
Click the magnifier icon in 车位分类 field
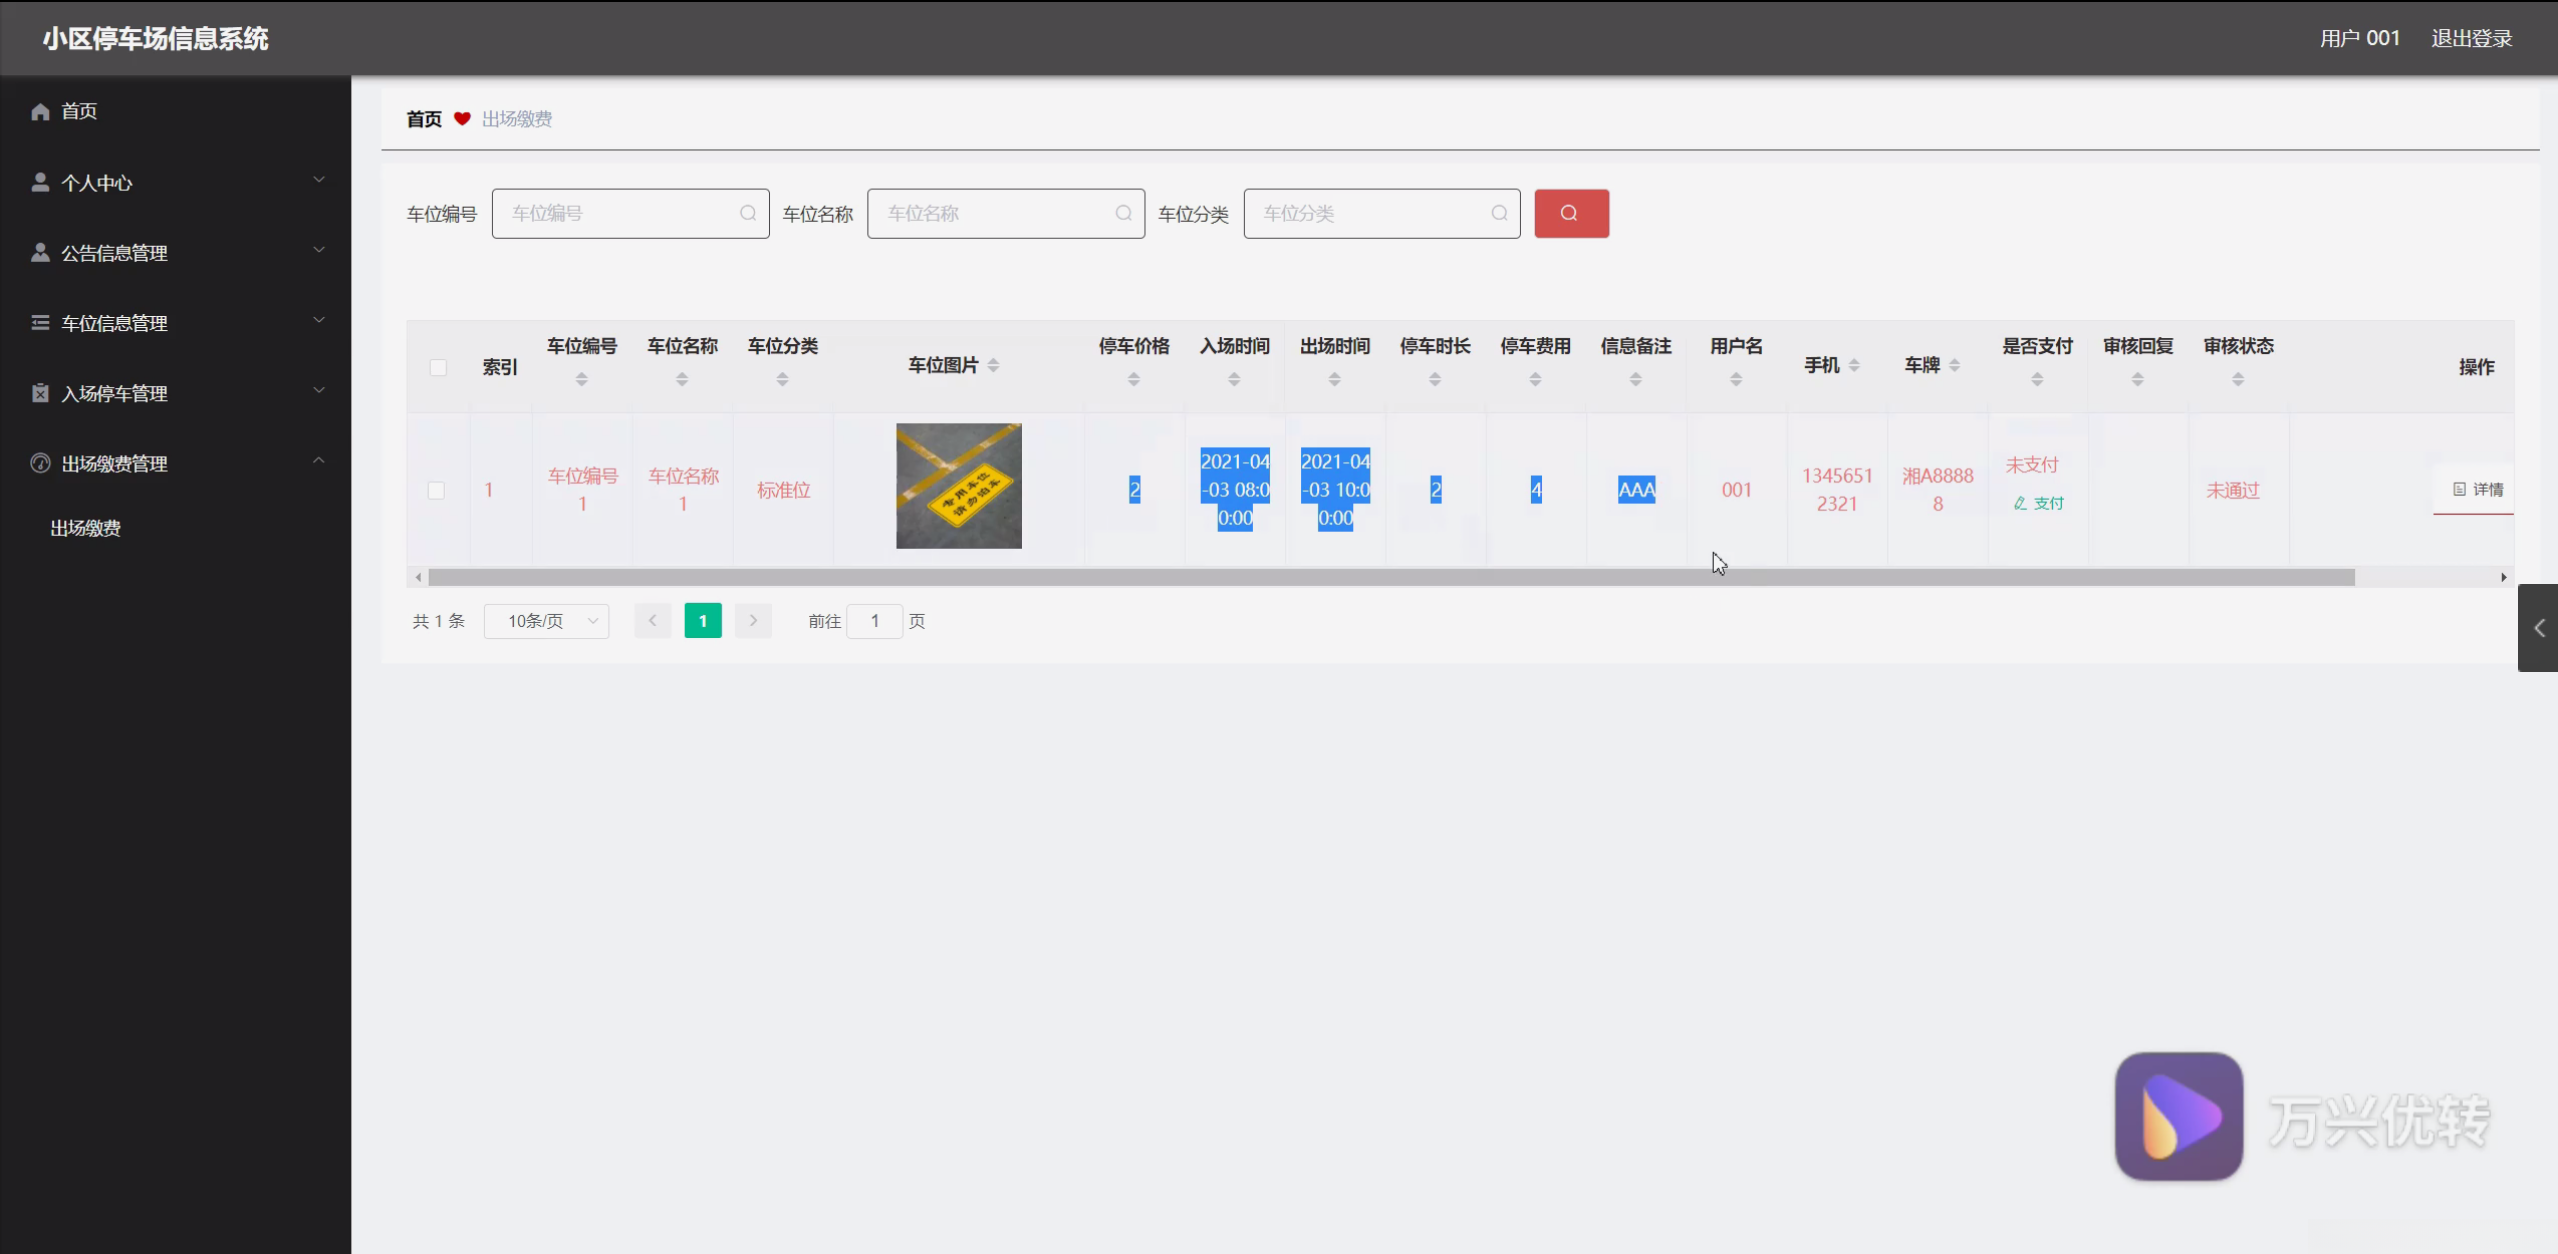(1498, 213)
